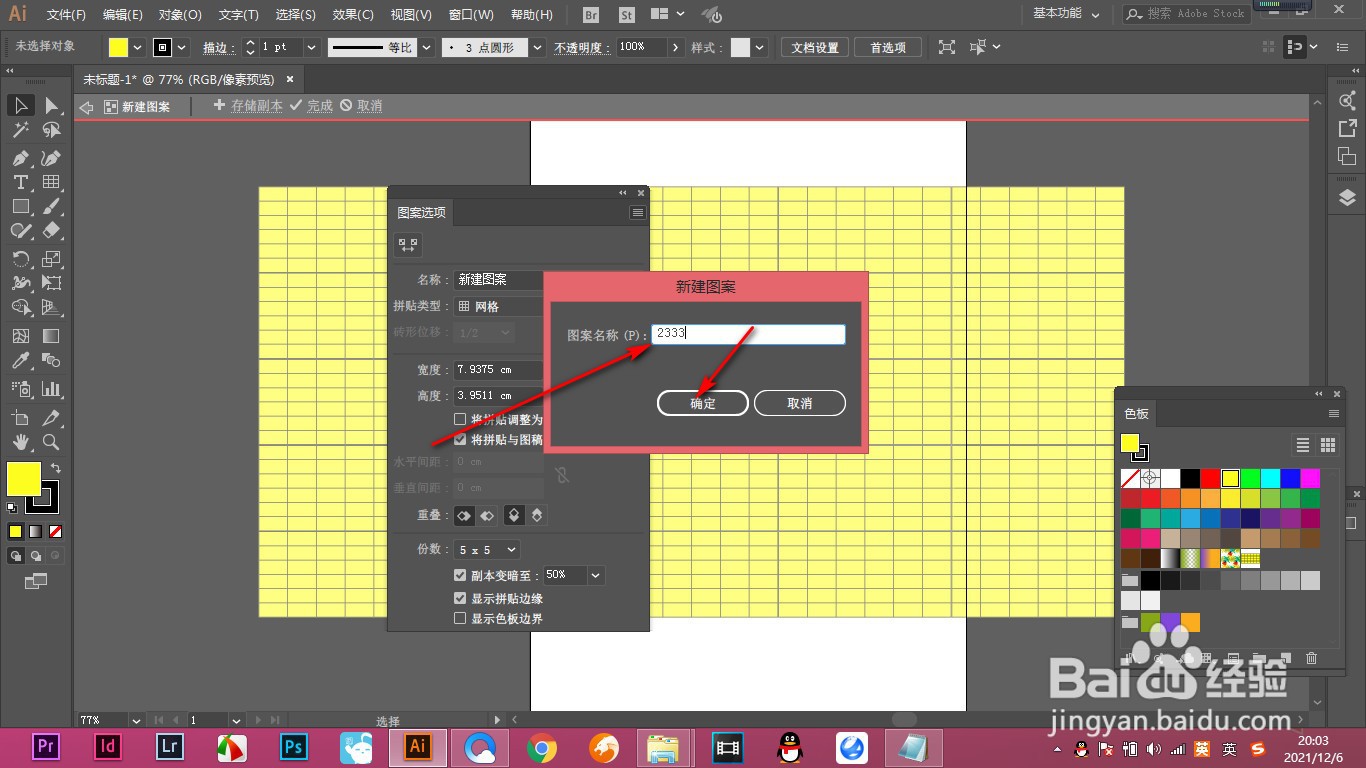The width and height of the screenshot is (1366, 768).
Task: Select the Scale tool
Action: tap(52, 259)
